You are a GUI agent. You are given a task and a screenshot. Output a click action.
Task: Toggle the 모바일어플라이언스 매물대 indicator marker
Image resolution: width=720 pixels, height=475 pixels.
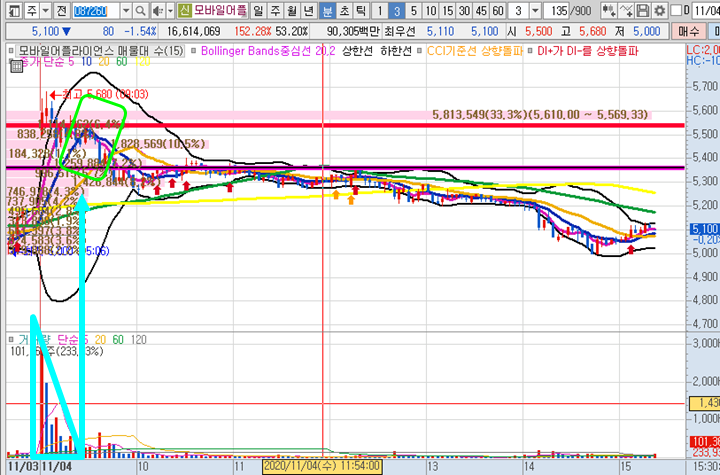(11, 51)
